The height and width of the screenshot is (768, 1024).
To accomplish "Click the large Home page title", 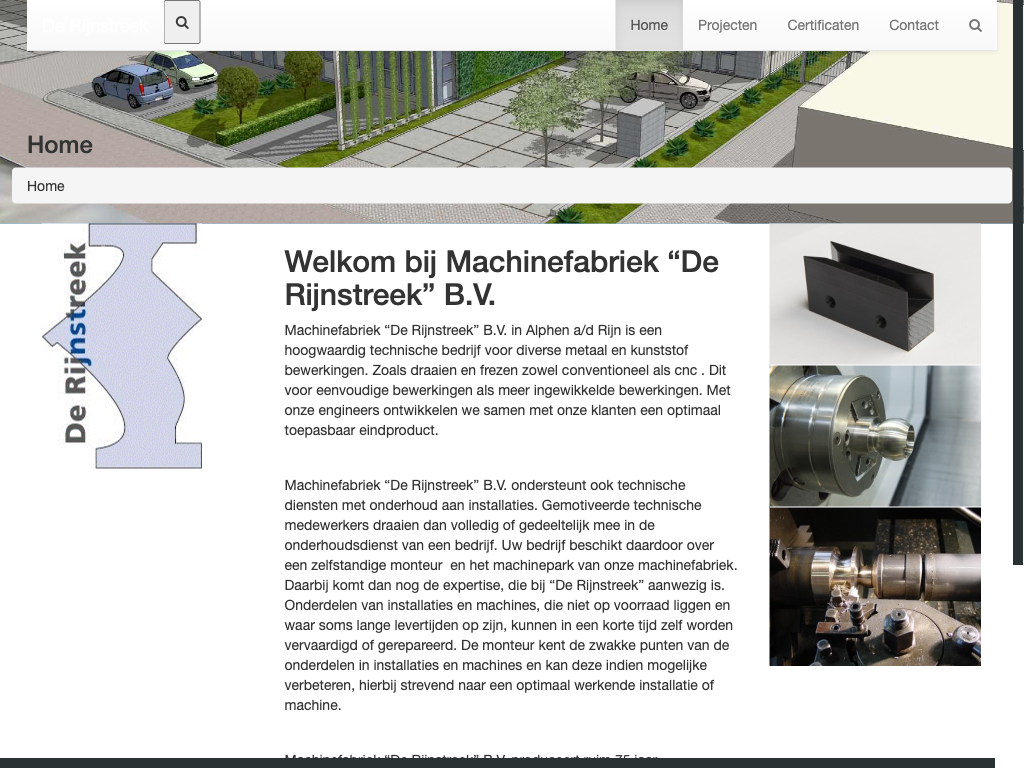I will (x=60, y=145).
